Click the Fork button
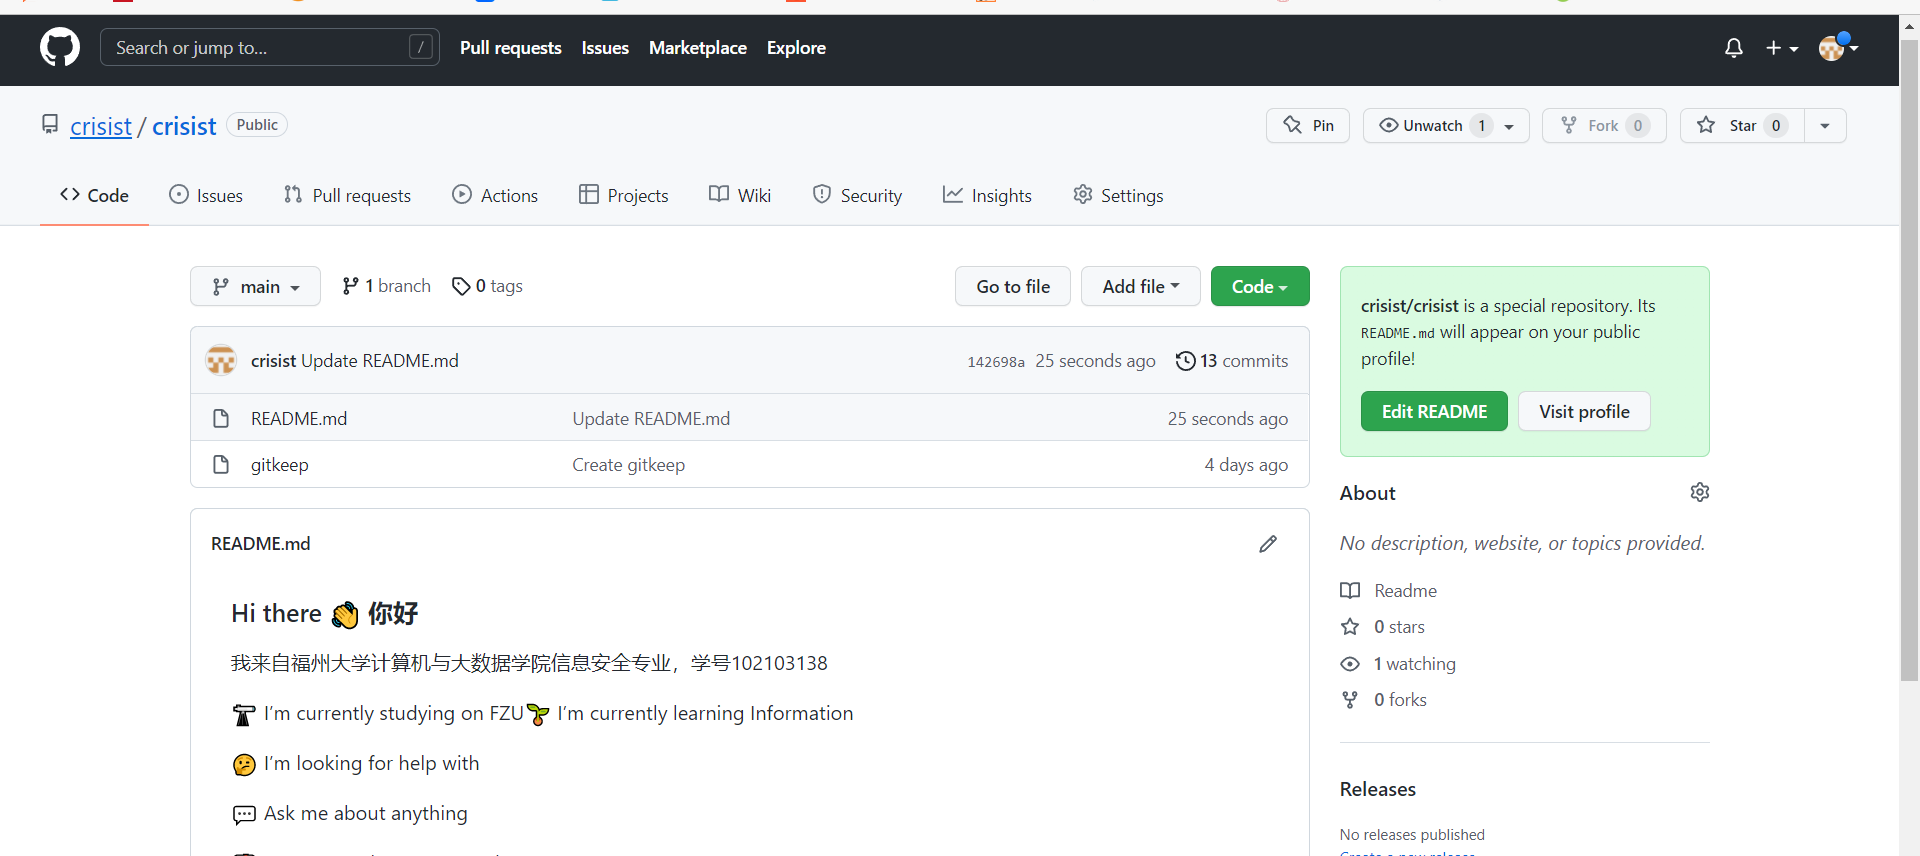 tap(1604, 125)
